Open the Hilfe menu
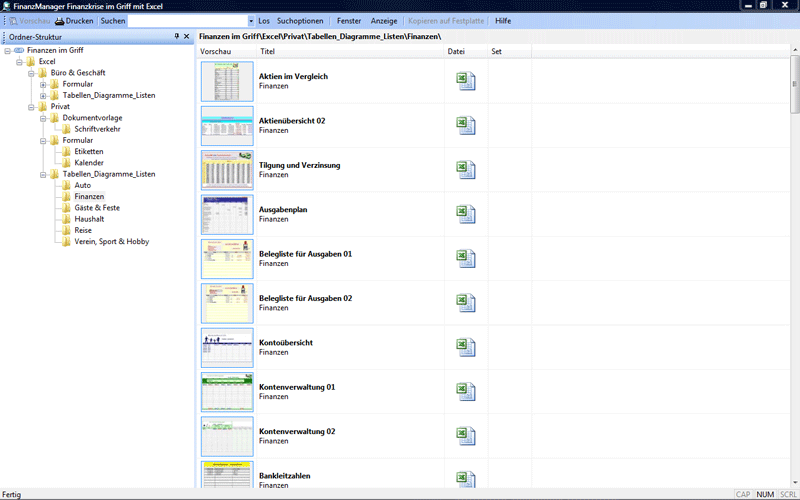This screenshot has height=500, width=800. pyautogui.click(x=503, y=21)
